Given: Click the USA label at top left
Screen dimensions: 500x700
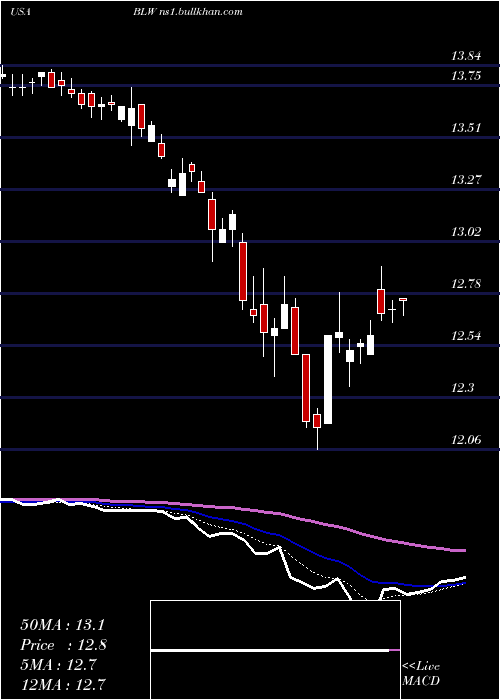Looking at the screenshot, I should [x=20, y=12].
